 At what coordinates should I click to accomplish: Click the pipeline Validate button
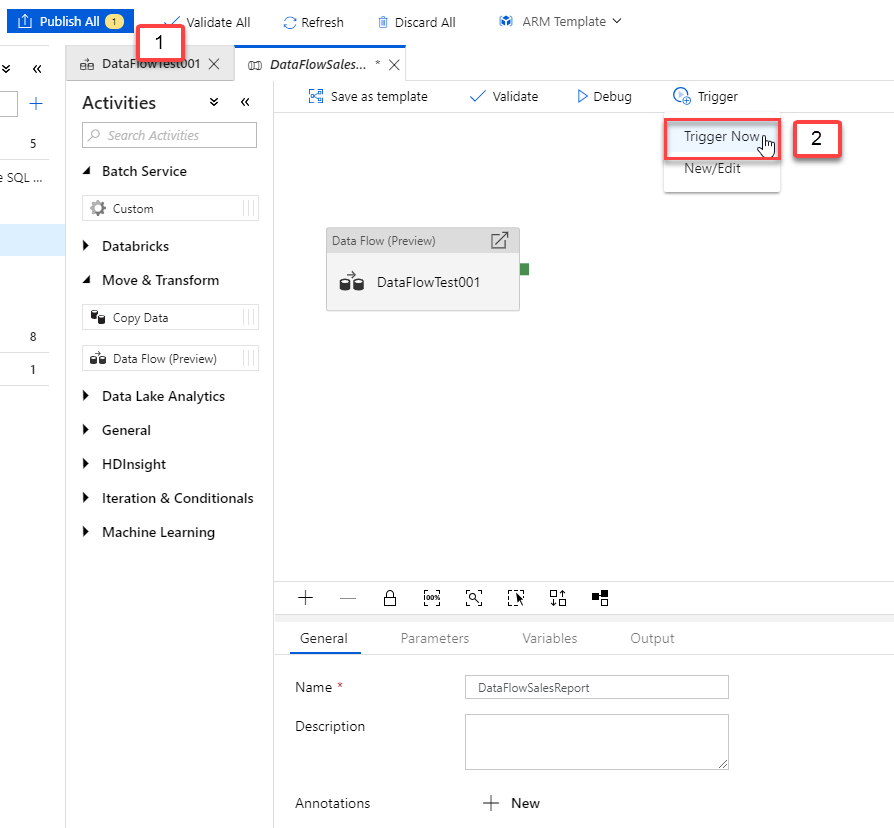point(504,96)
